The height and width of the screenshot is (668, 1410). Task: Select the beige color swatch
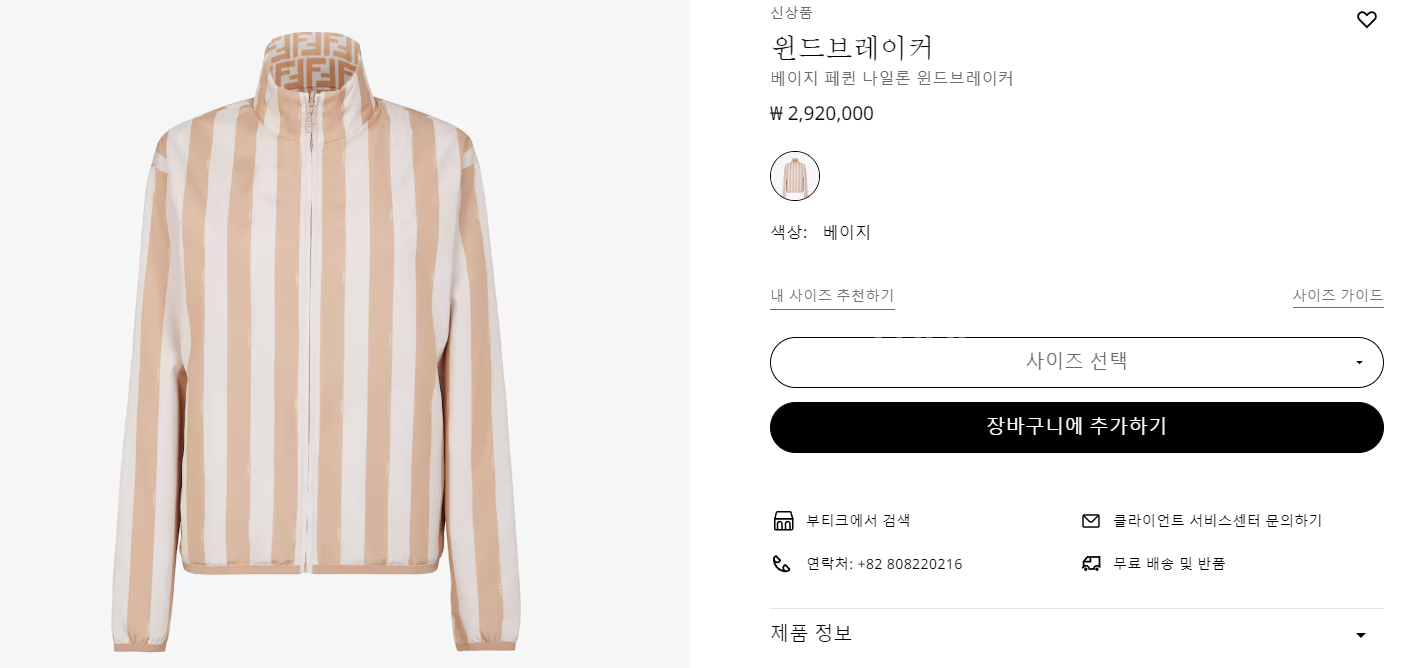tap(795, 176)
